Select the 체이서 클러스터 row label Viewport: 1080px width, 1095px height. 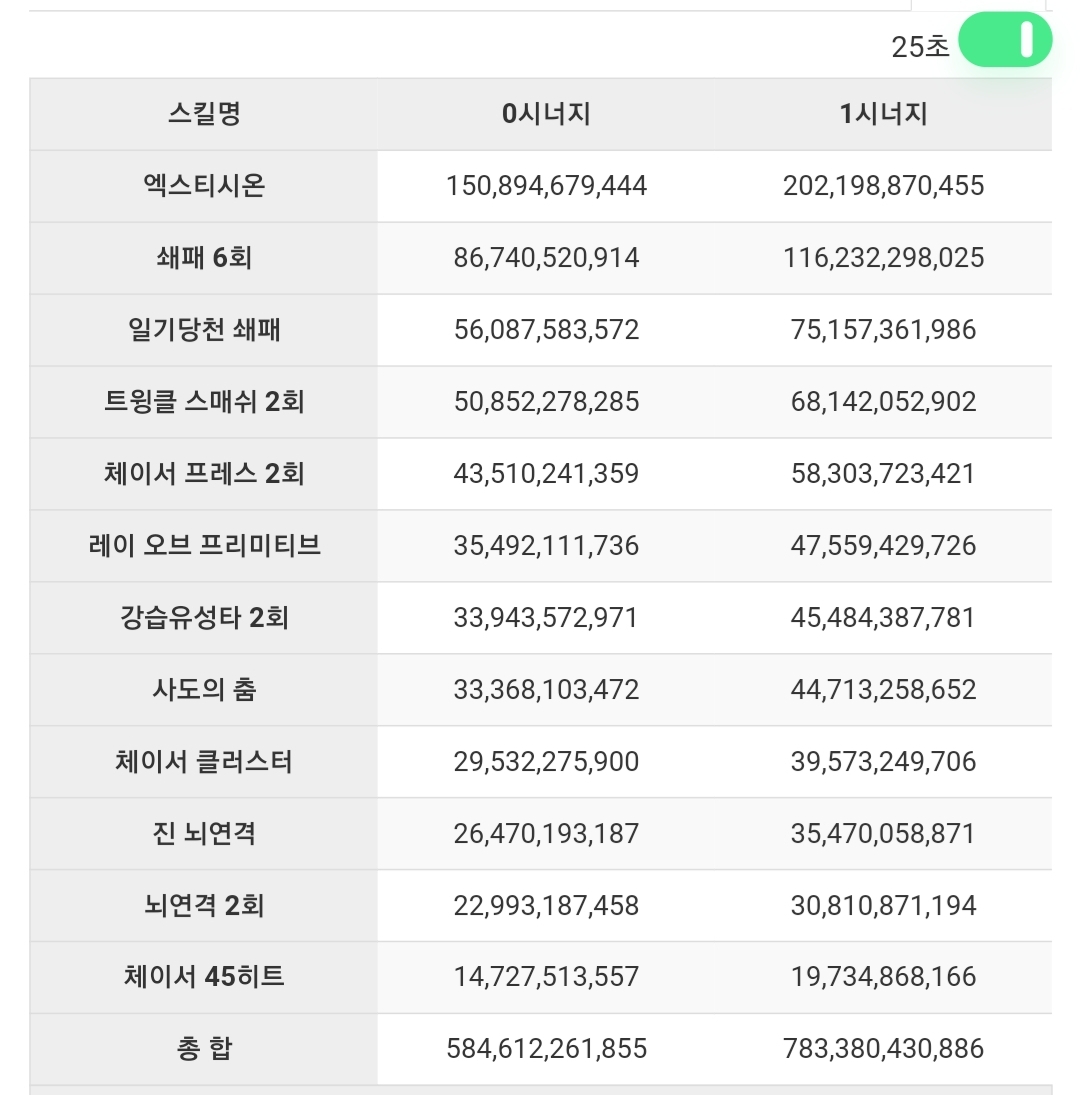click(x=204, y=761)
